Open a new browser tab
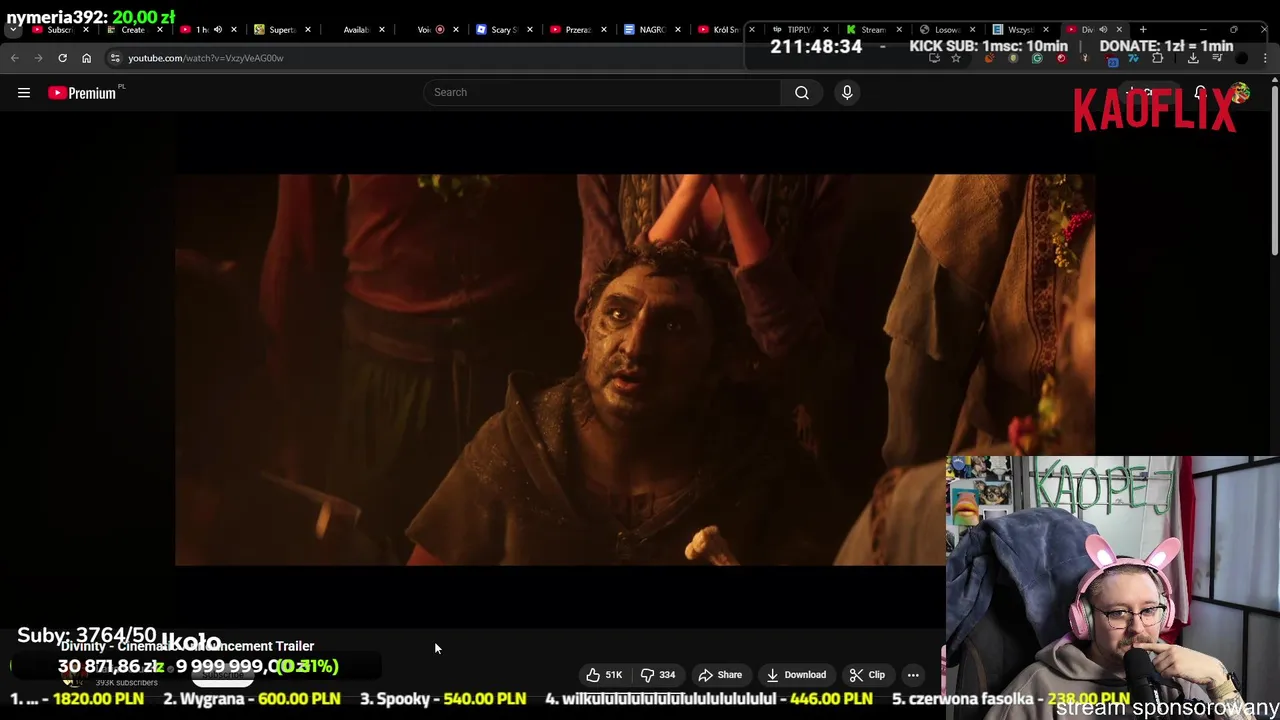Image resolution: width=1280 pixels, height=720 pixels. [1143, 30]
